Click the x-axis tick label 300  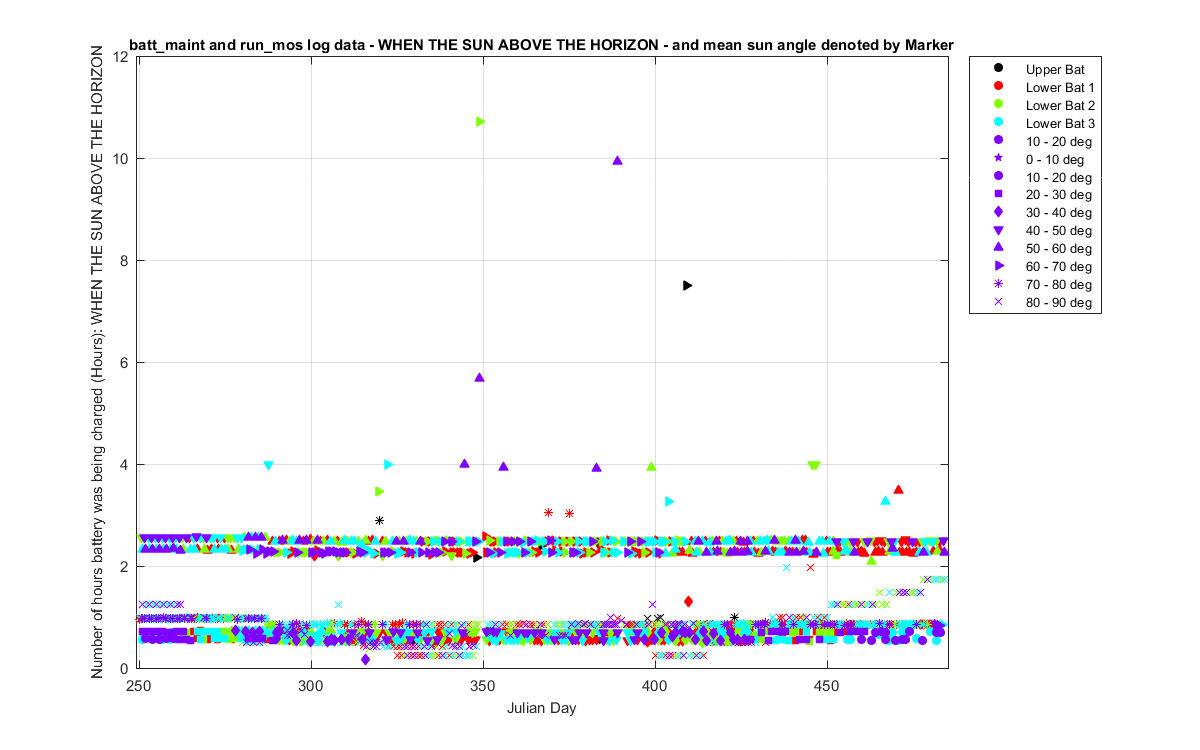[311, 687]
